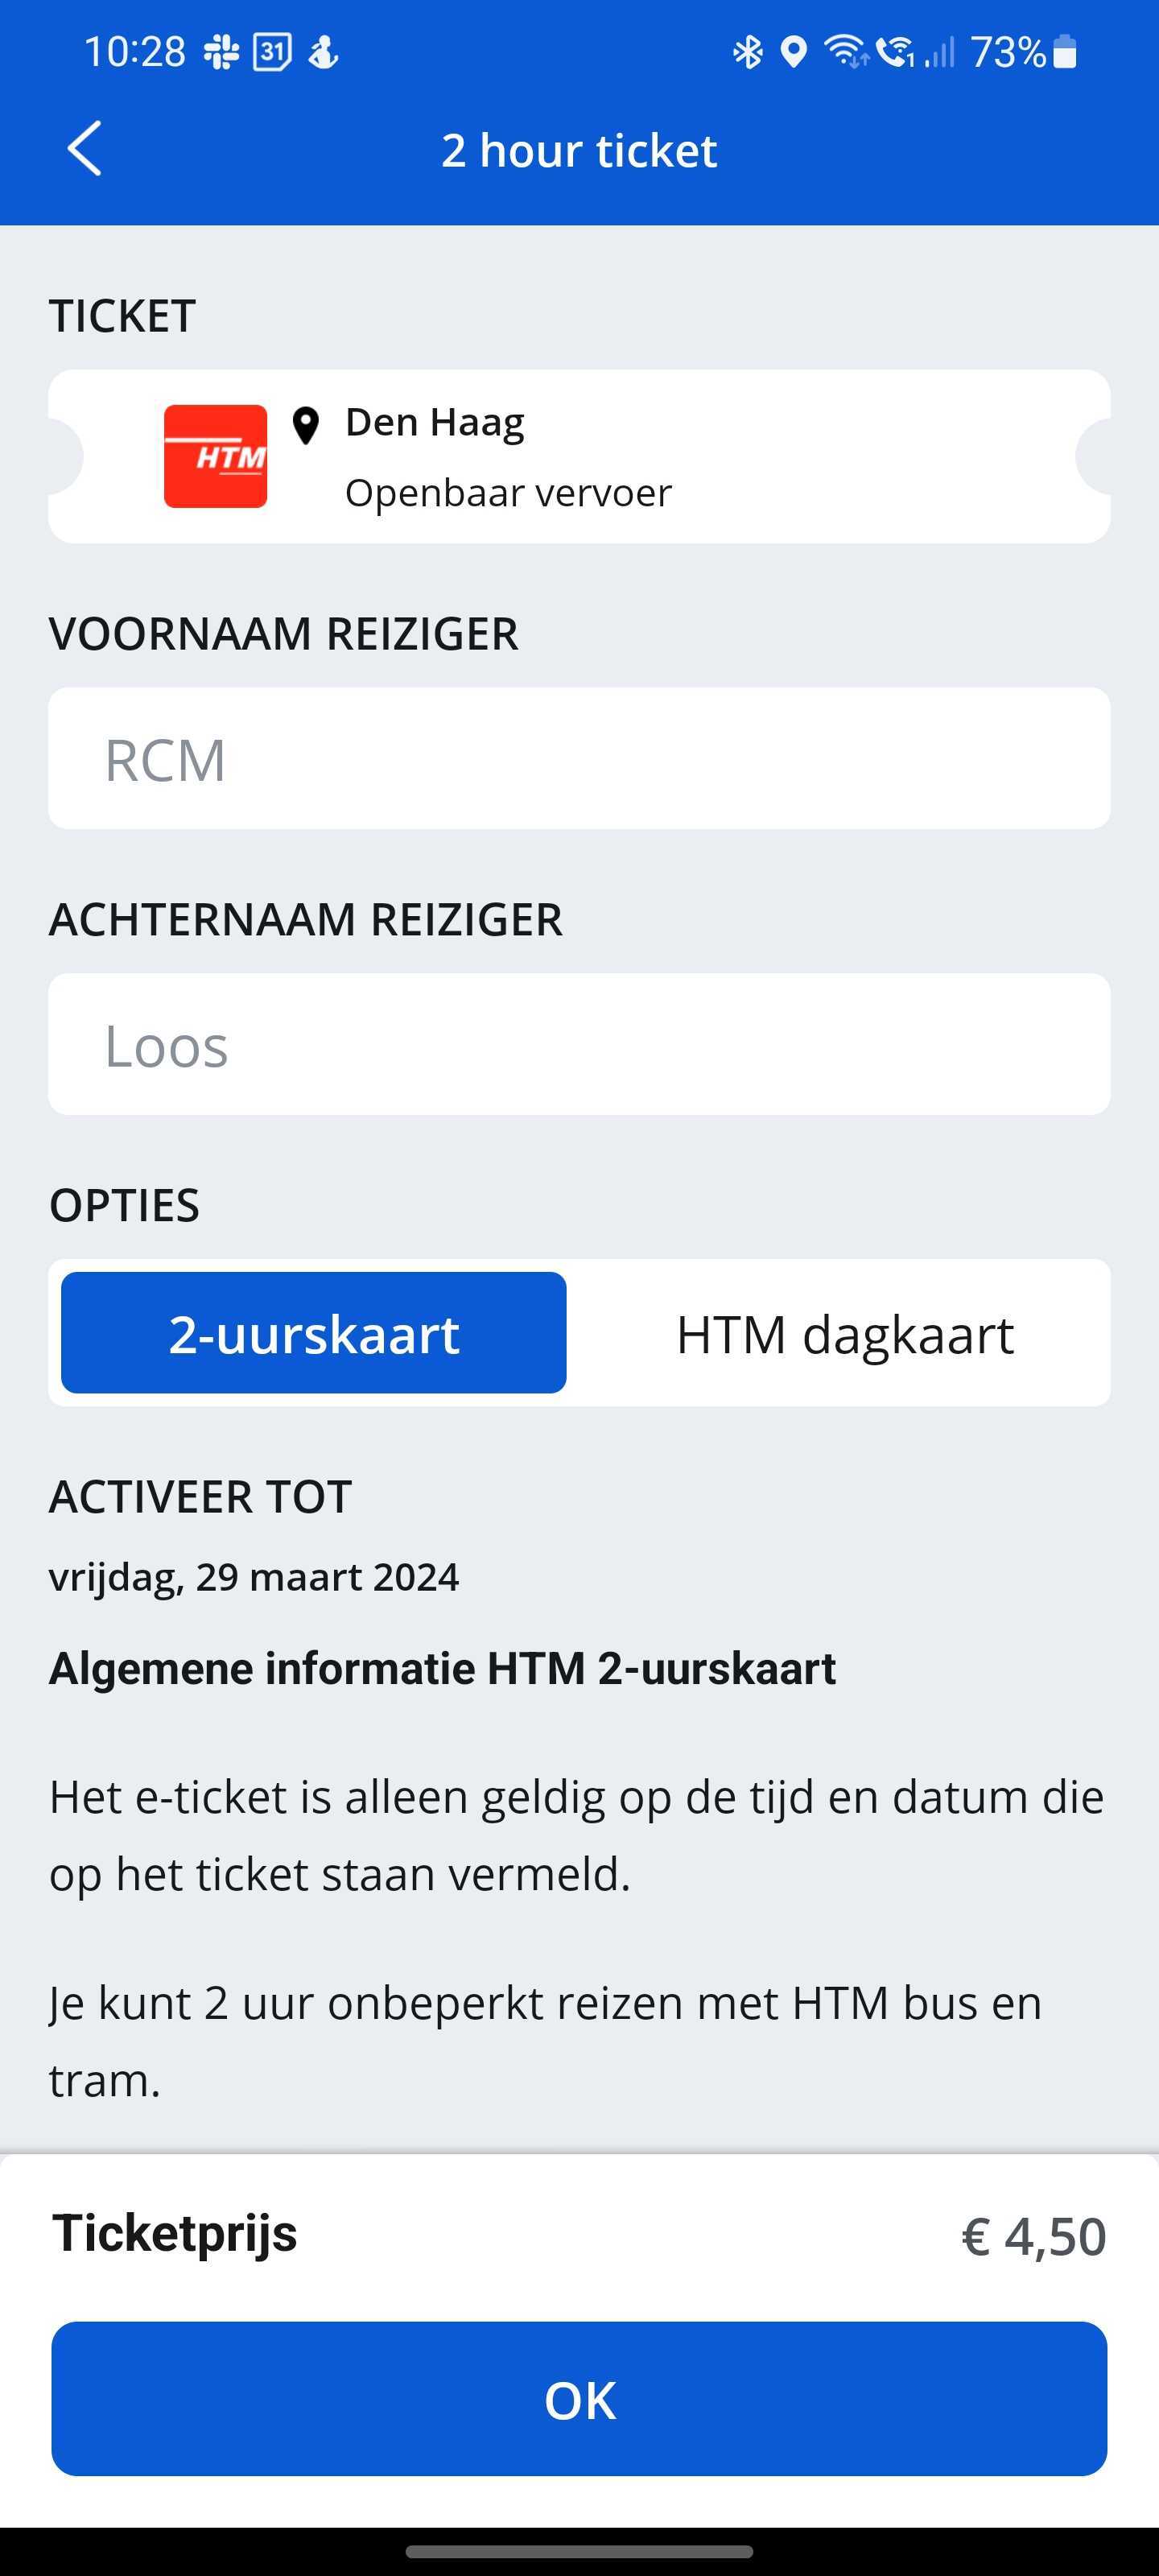Tap the Algemene informatie HTM 2-uurskaart heading
This screenshot has height=2576, width=1159.
click(442, 1668)
